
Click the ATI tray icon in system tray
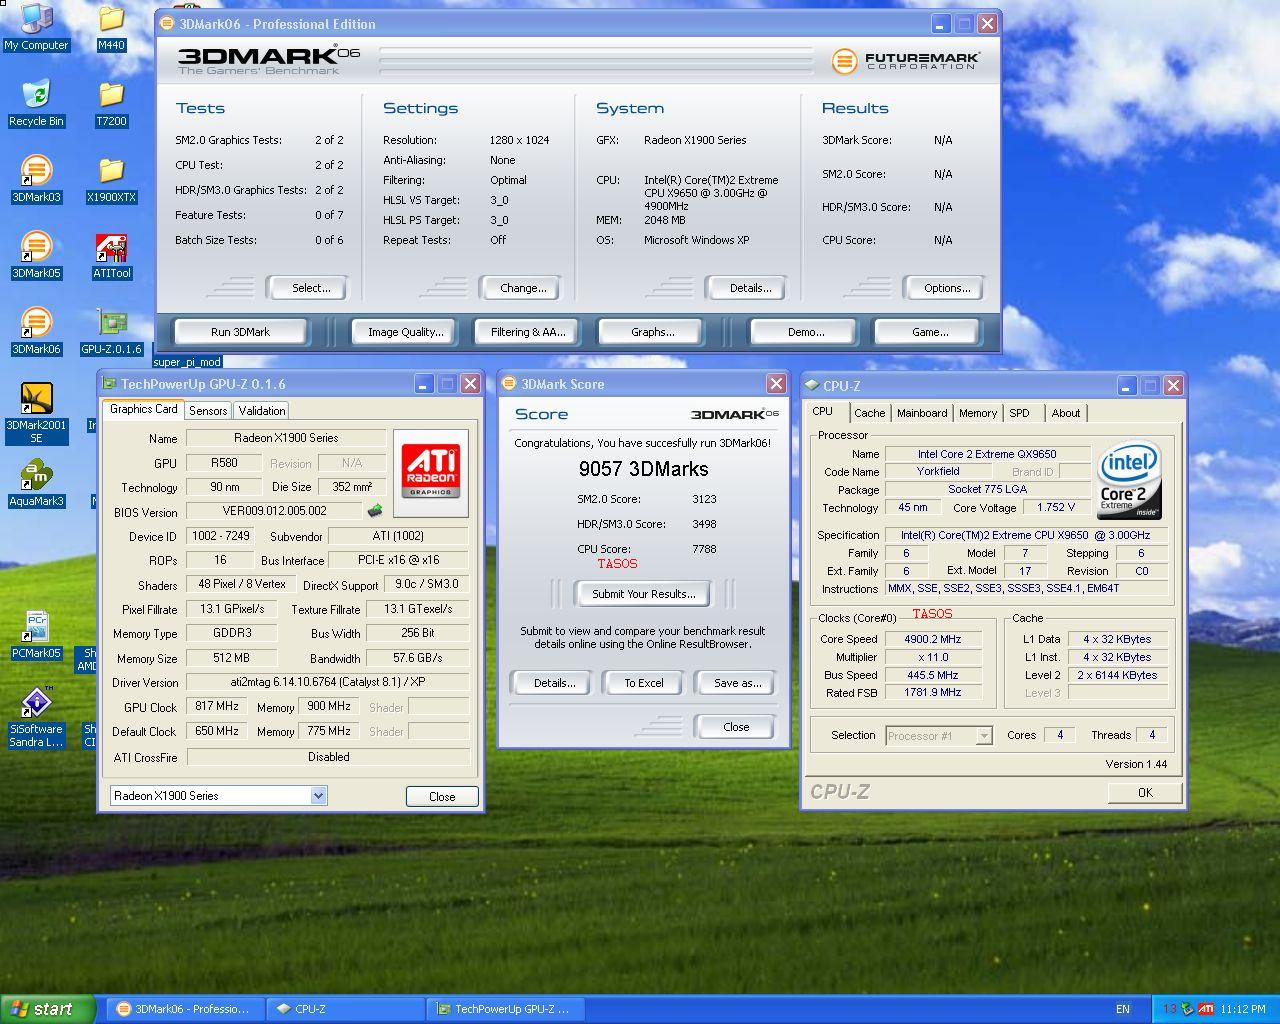(x=1206, y=1009)
